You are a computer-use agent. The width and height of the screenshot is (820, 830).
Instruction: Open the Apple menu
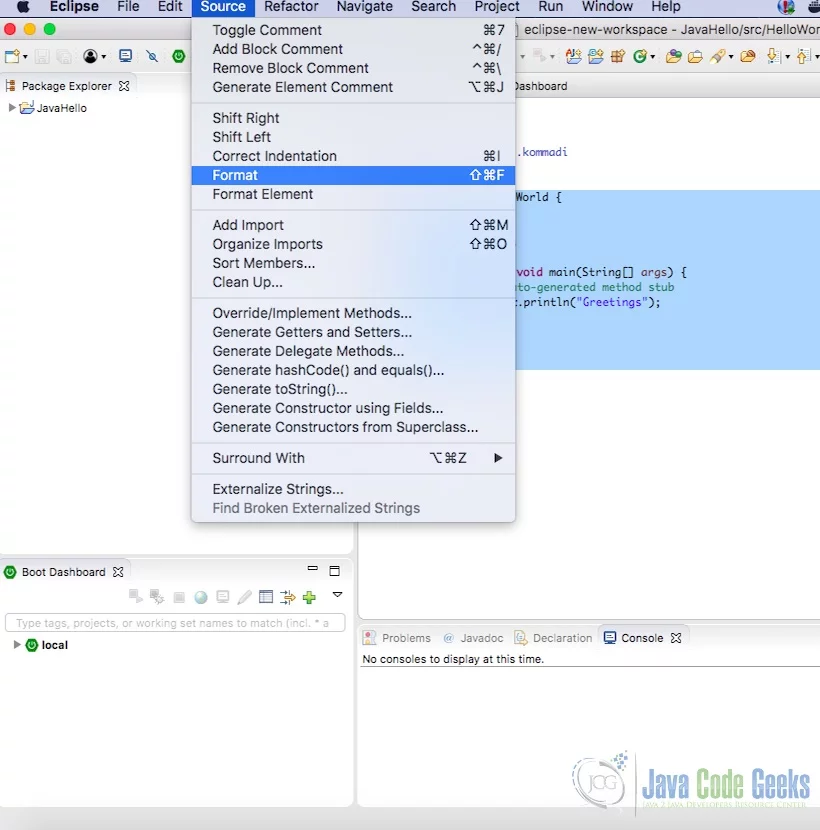pyautogui.click(x=23, y=7)
